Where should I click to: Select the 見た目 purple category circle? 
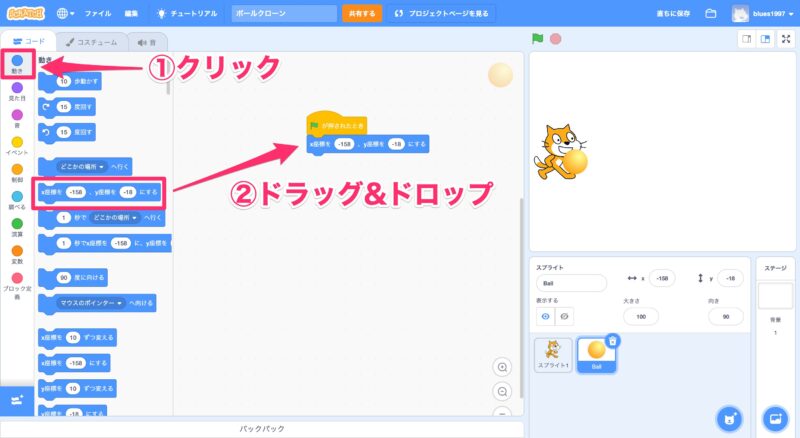[x=17, y=88]
